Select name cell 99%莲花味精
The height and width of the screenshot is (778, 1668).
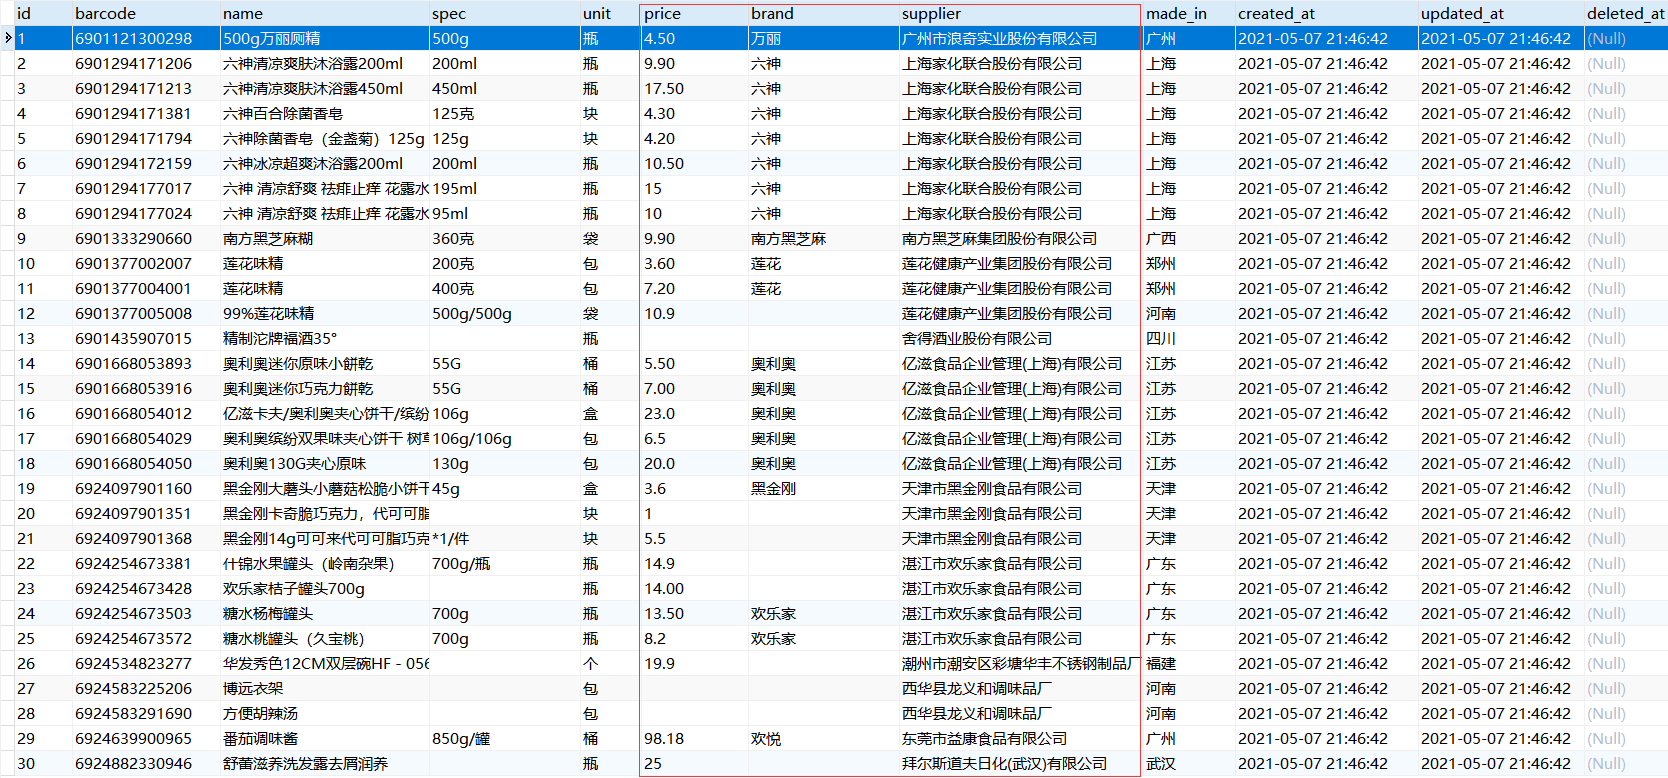point(325,313)
